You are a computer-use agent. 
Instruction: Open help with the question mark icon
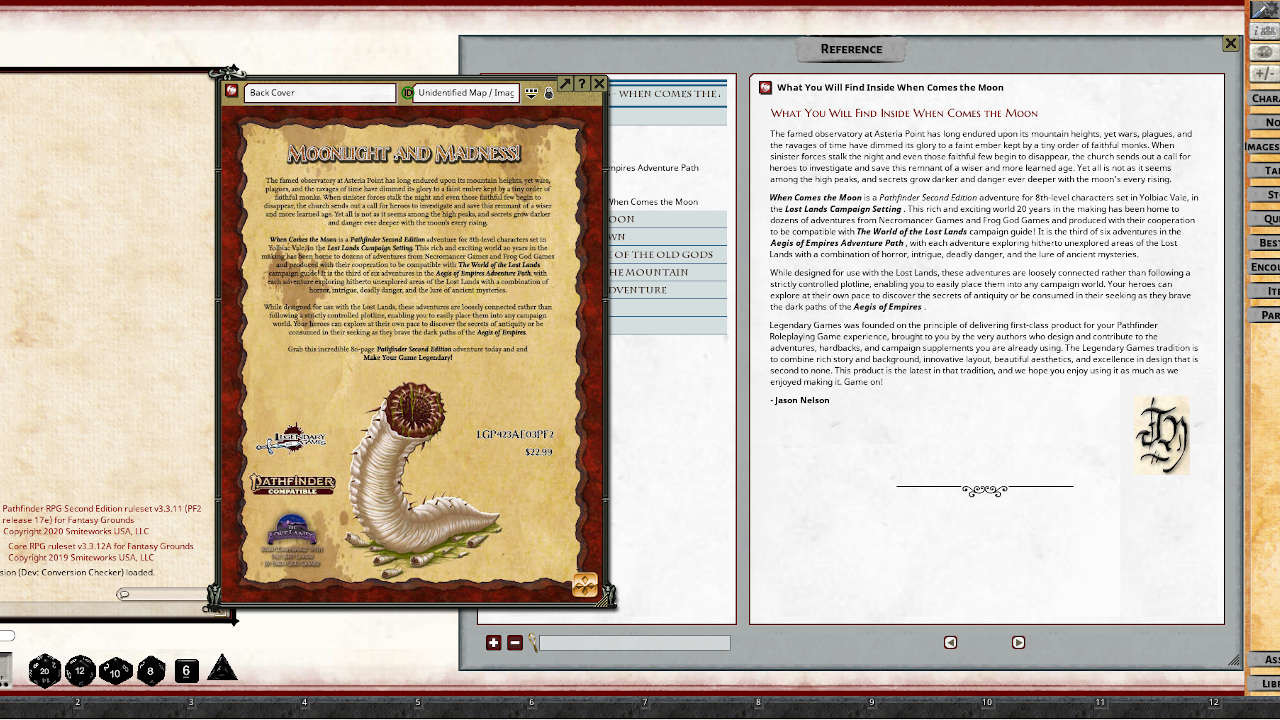click(x=583, y=84)
